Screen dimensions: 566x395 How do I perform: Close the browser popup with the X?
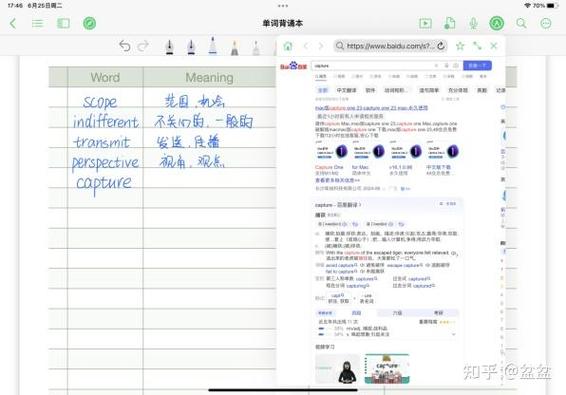pos(494,46)
